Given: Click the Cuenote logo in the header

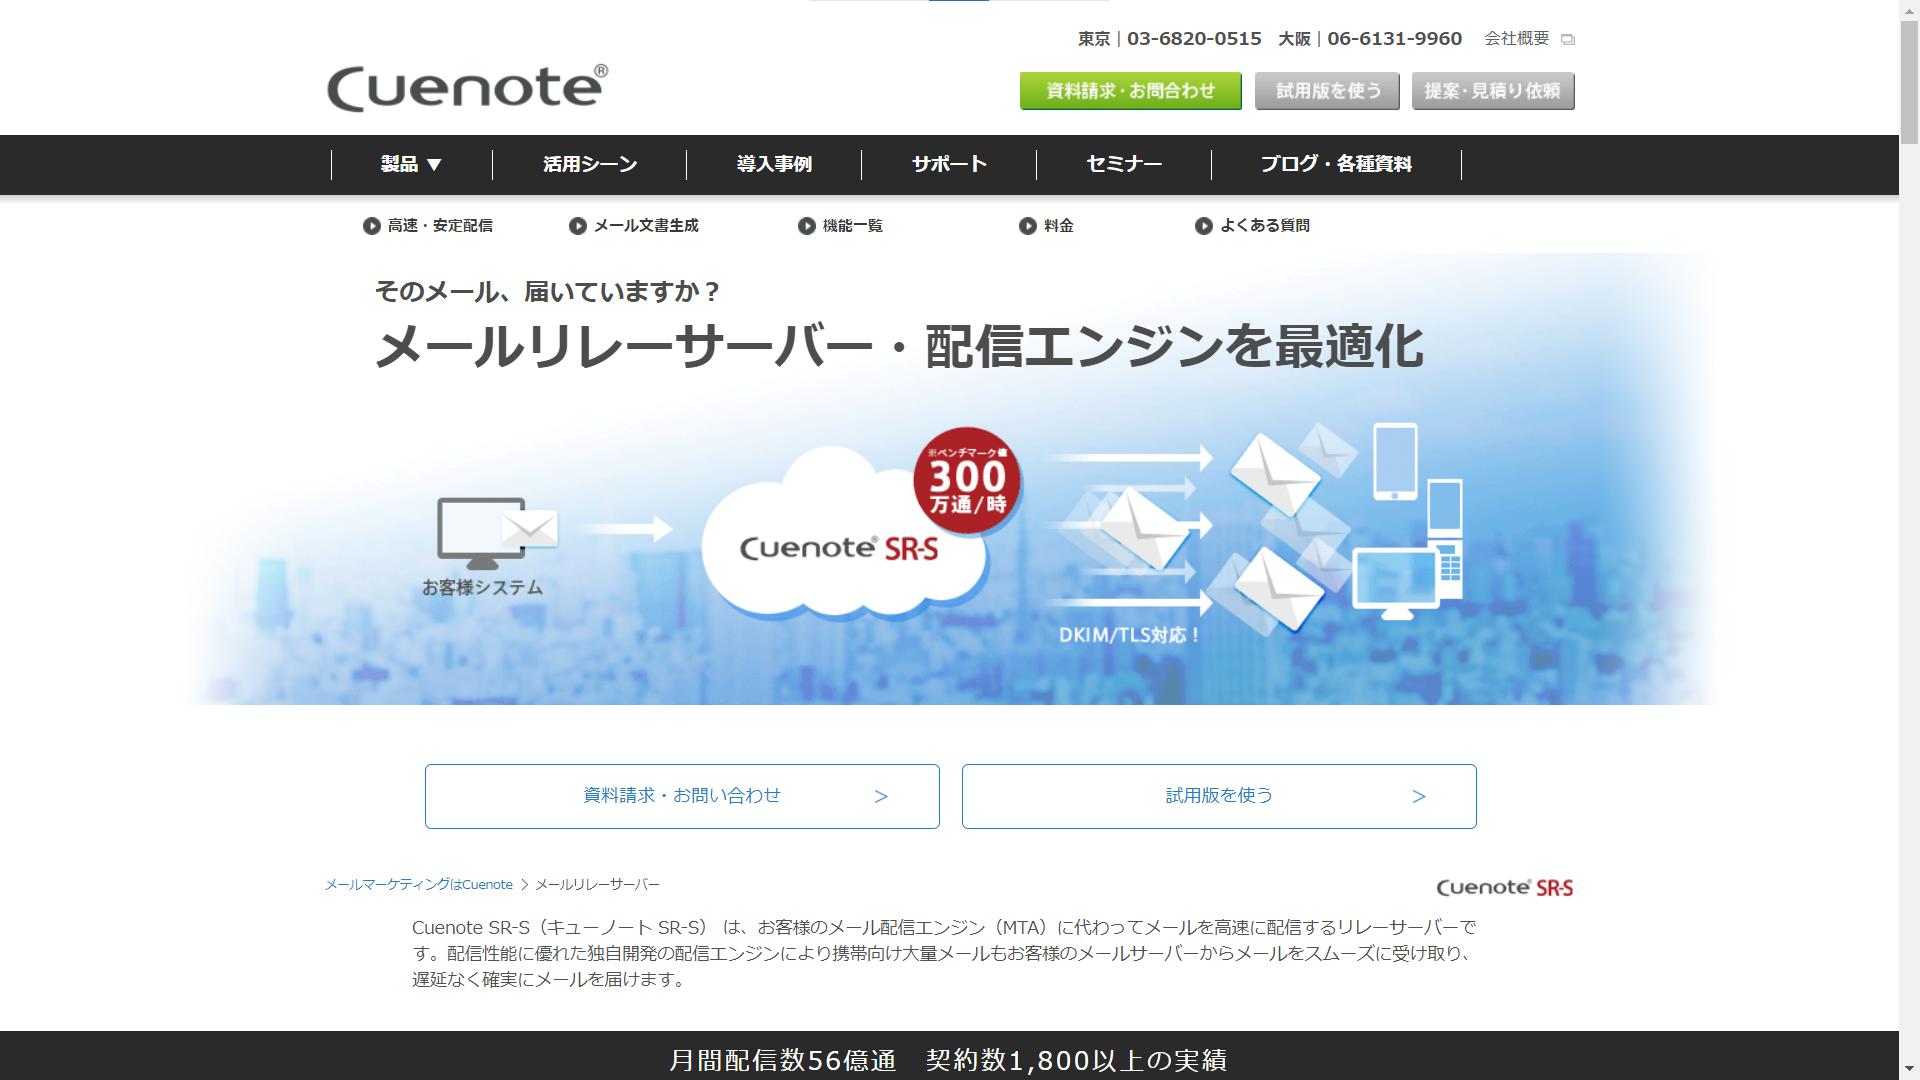Looking at the screenshot, I should pyautogui.click(x=467, y=87).
